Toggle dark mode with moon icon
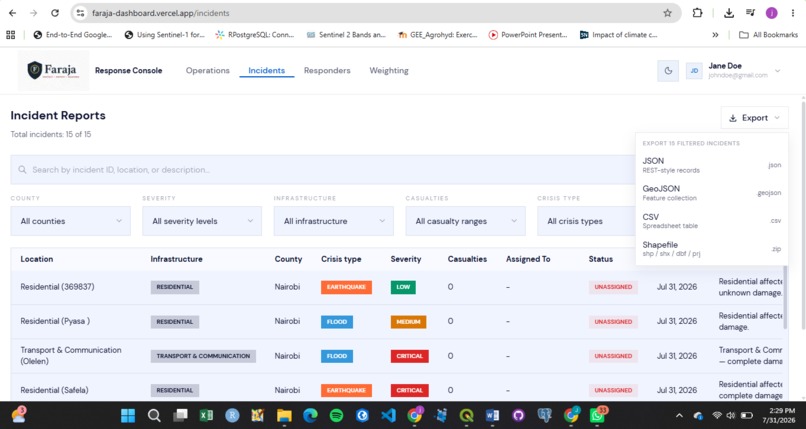 coord(668,71)
